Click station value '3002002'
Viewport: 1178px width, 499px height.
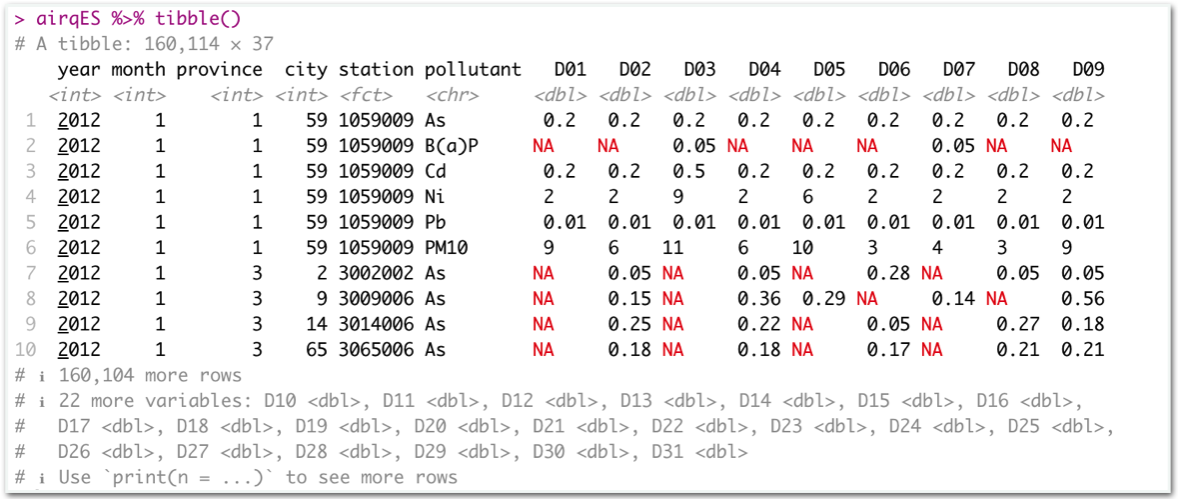tap(376, 274)
